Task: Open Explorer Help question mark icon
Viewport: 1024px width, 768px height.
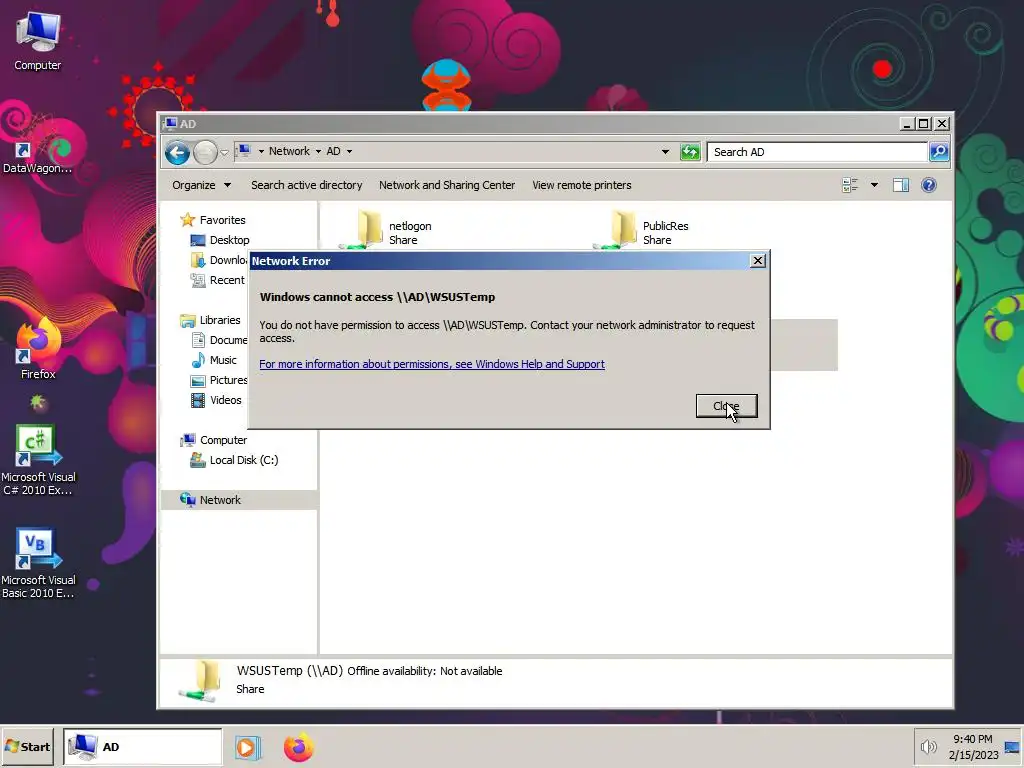Action: pyautogui.click(x=929, y=185)
